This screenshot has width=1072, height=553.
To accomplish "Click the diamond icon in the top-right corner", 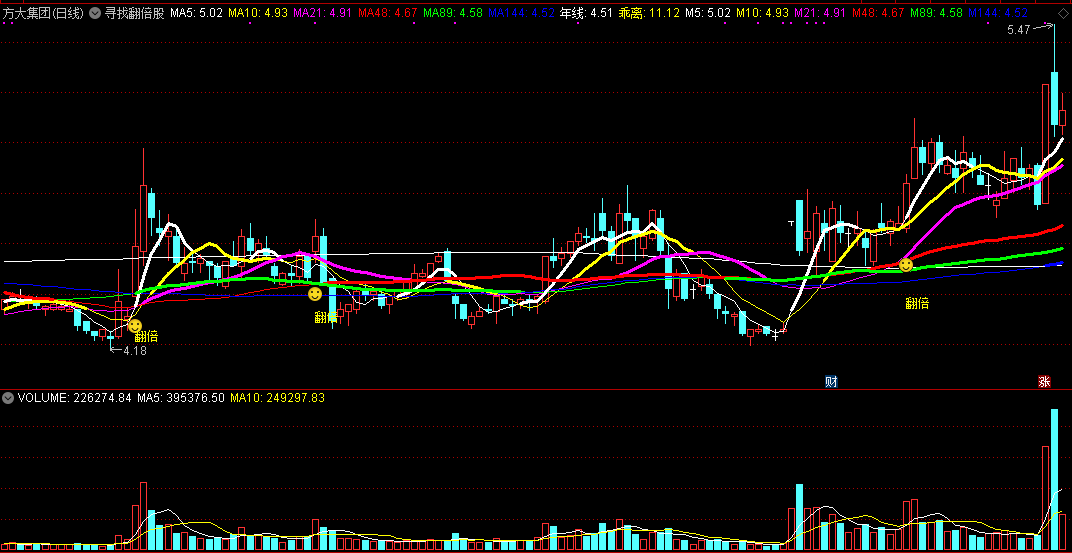I will point(1062,12).
